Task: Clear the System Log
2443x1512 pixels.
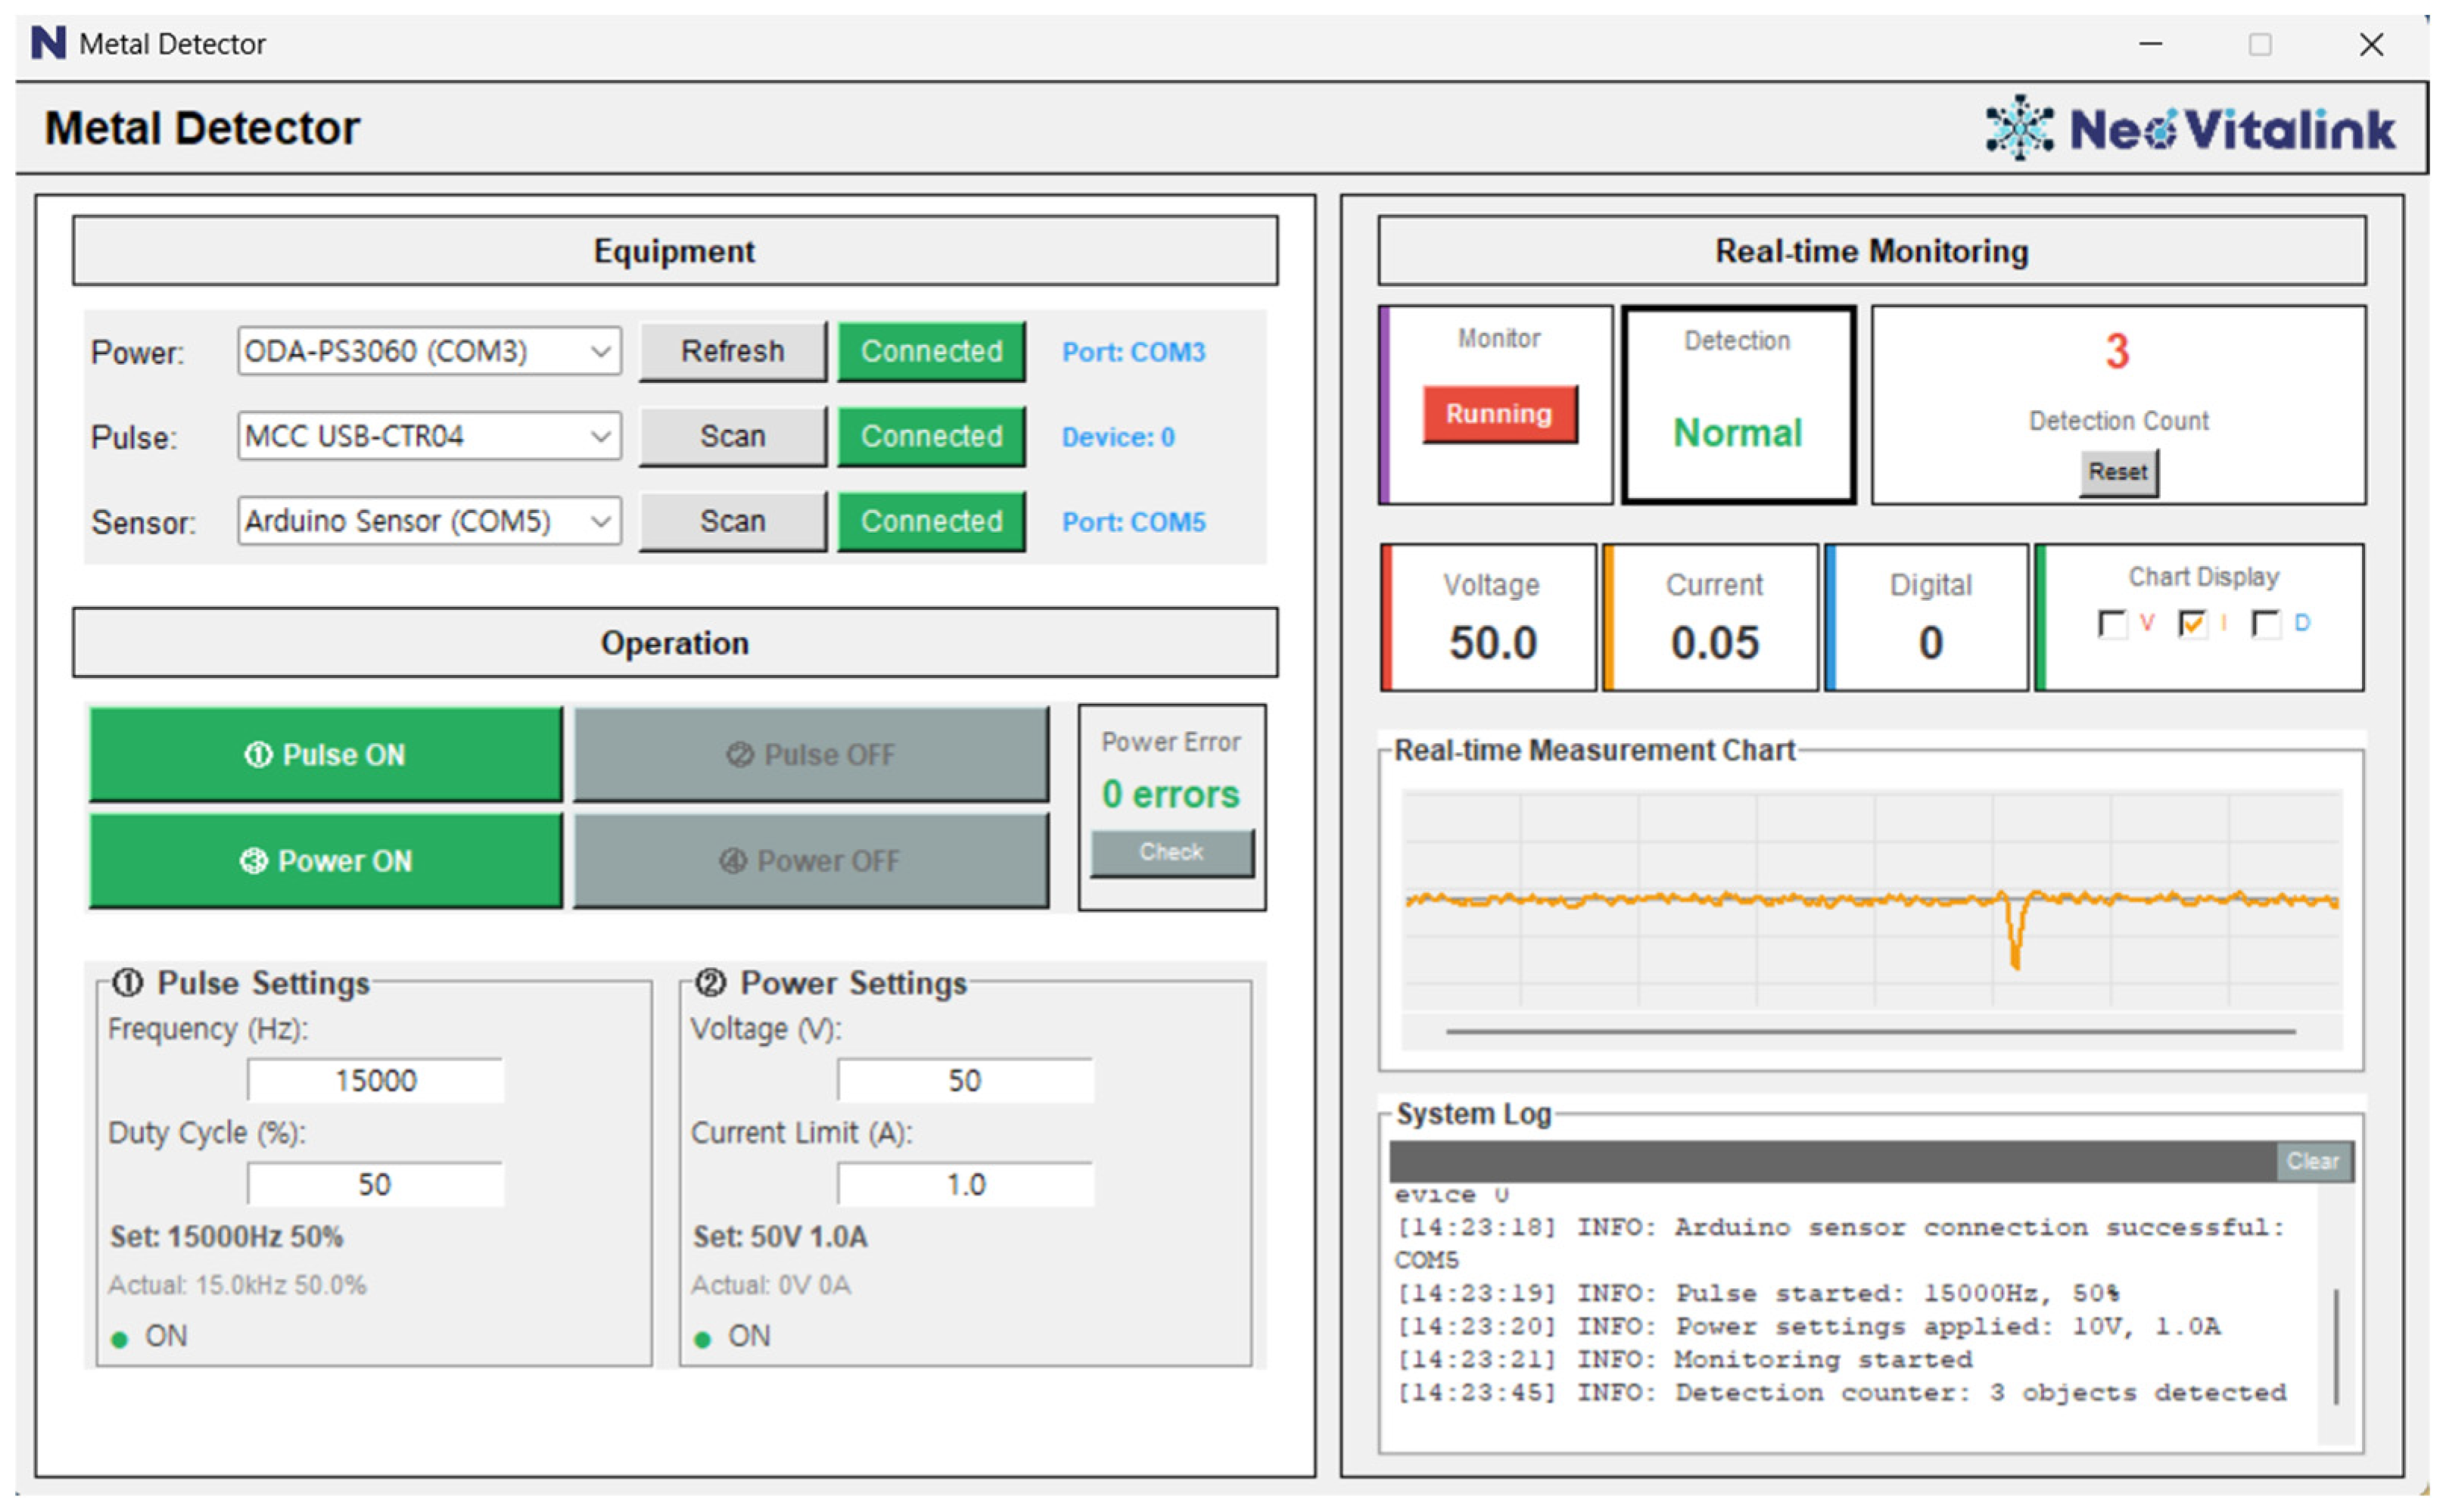Action: pyautogui.click(x=2312, y=1161)
